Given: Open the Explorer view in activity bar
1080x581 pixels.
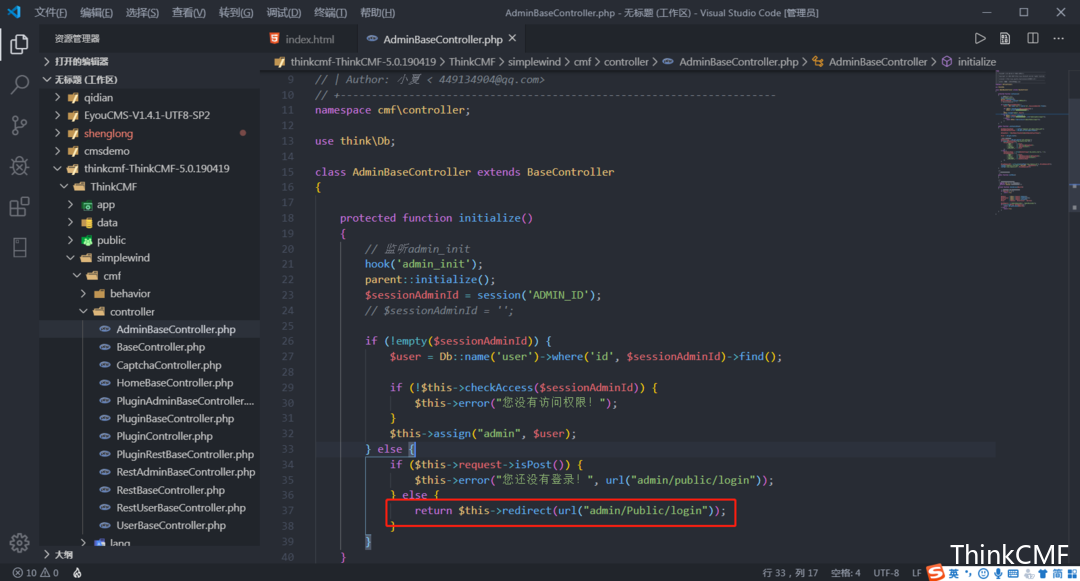Looking at the screenshot, I should (x=19, y=44).
